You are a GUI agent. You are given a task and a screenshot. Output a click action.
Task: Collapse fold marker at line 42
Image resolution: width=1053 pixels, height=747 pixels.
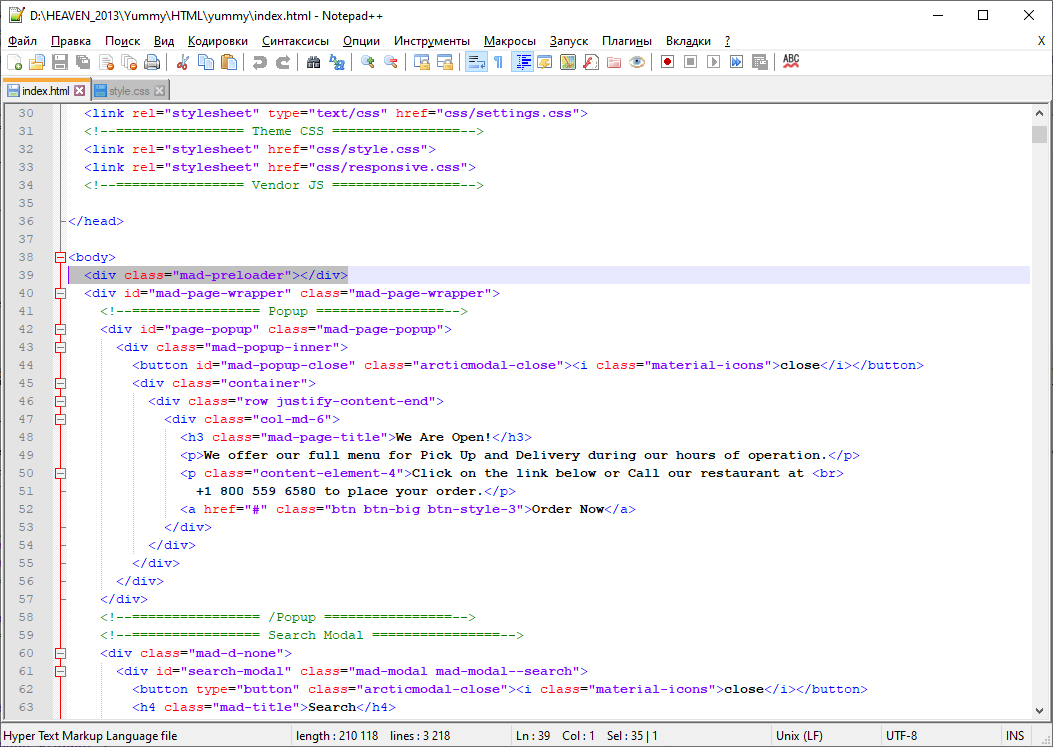coord(60,329)
